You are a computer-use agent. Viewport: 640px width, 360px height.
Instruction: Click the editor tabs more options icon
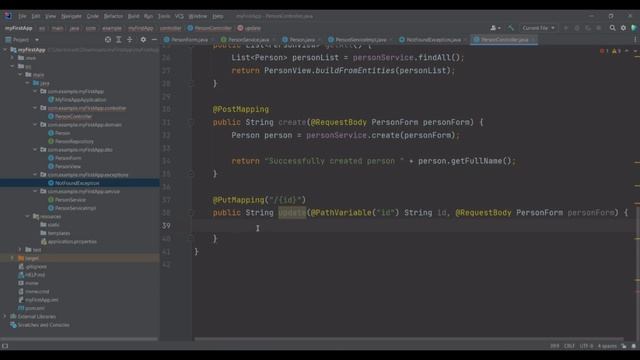[636, 40]
